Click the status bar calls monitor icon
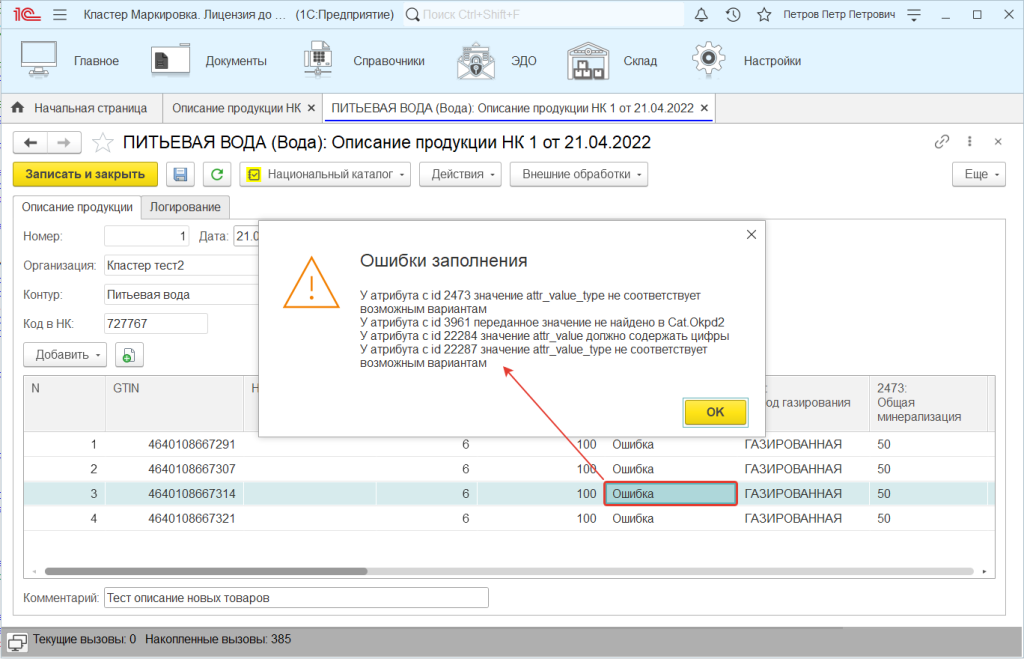Viewport: 1024px width, 659px height. [x=17, y=641]
